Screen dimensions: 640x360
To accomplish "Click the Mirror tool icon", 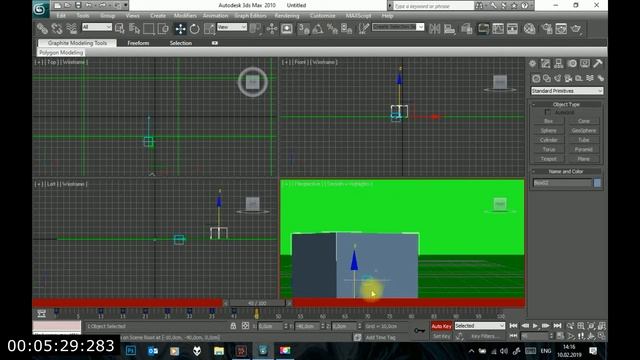I will [435, 29].
